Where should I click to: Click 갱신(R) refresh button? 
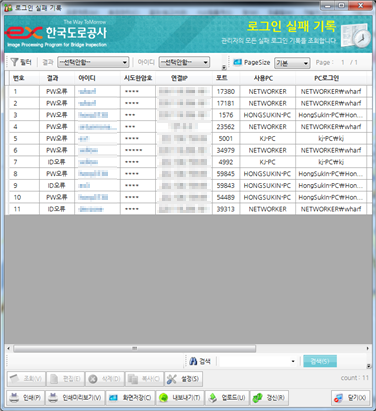pos(269,398)
